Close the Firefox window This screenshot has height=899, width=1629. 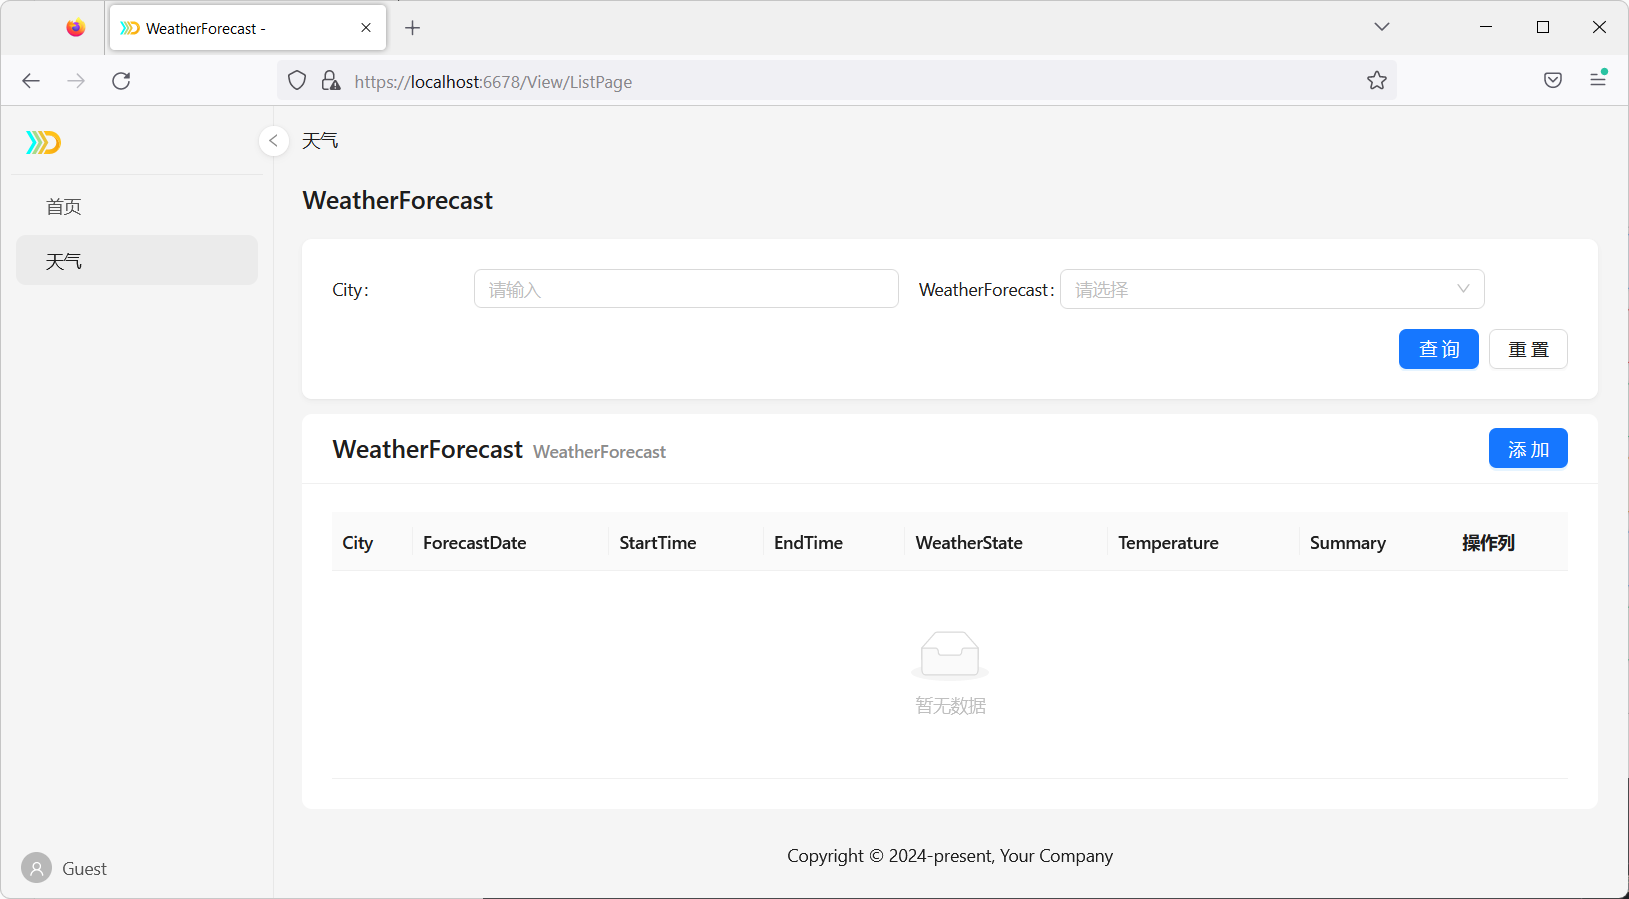pos(1599,27)
